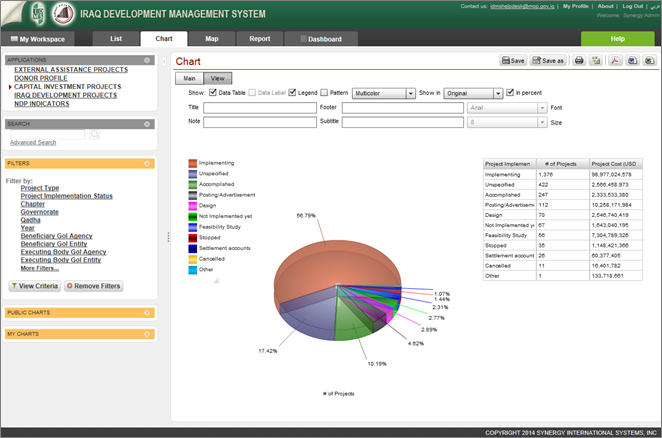Open NDP Indicators link

click(x=41, y=104)
